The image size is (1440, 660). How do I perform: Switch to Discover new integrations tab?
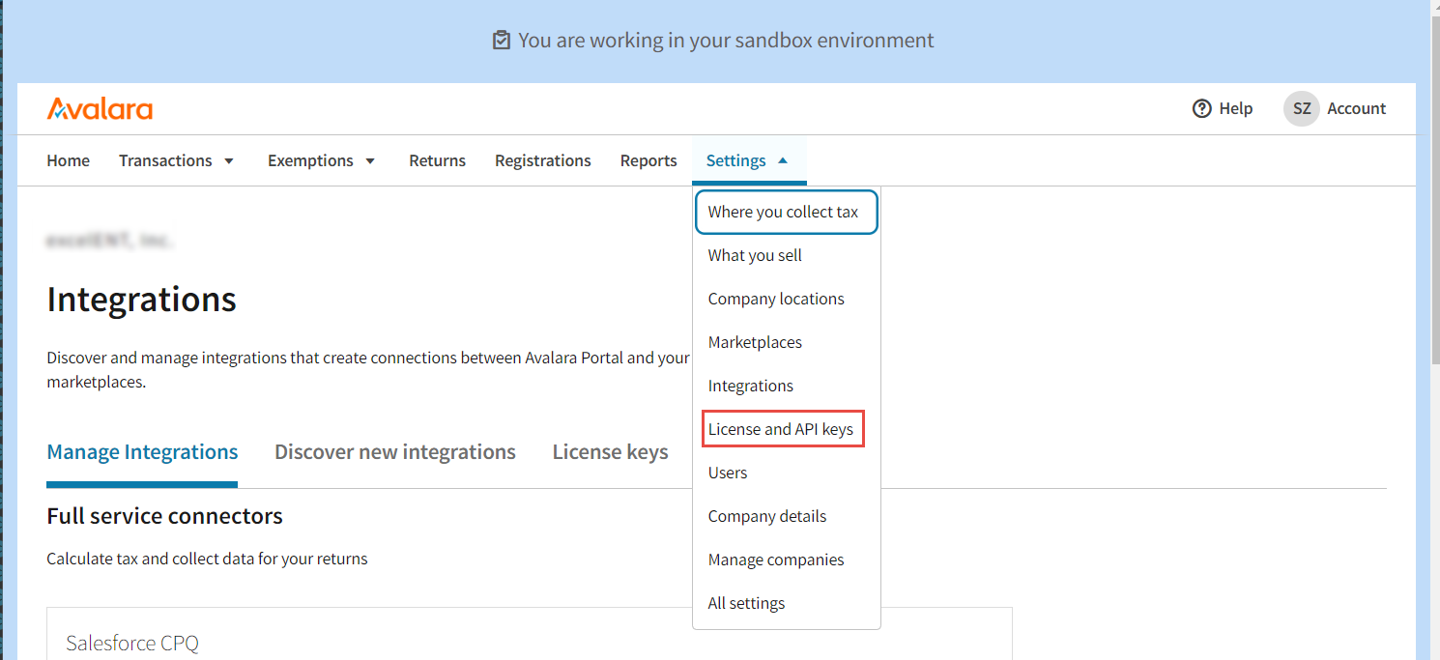(x=395, y=452)
